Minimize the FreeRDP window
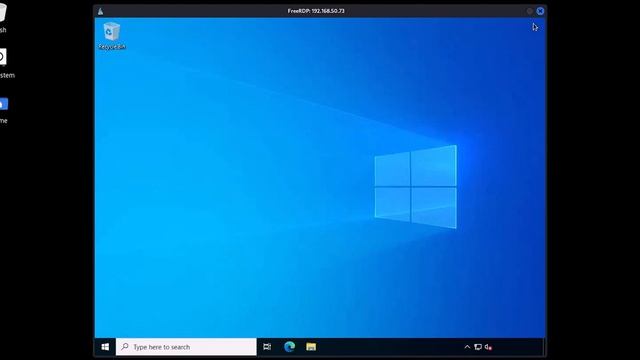Viewport: 640px width, 360px height. [x=530, y=11]
